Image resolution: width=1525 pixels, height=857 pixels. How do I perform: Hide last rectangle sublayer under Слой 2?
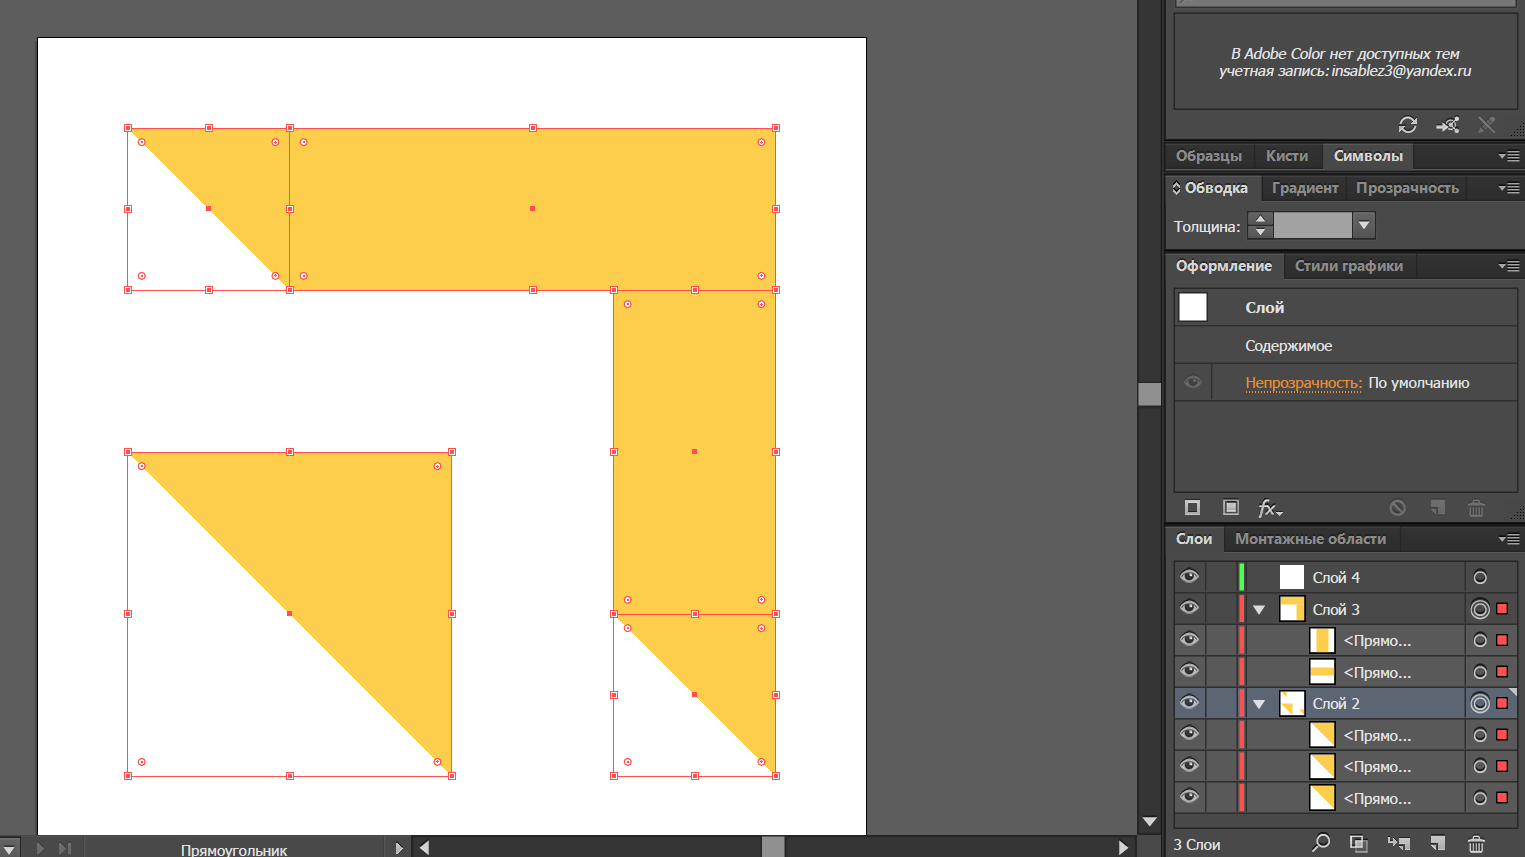pyautogui.click(x=1189, y=797)
